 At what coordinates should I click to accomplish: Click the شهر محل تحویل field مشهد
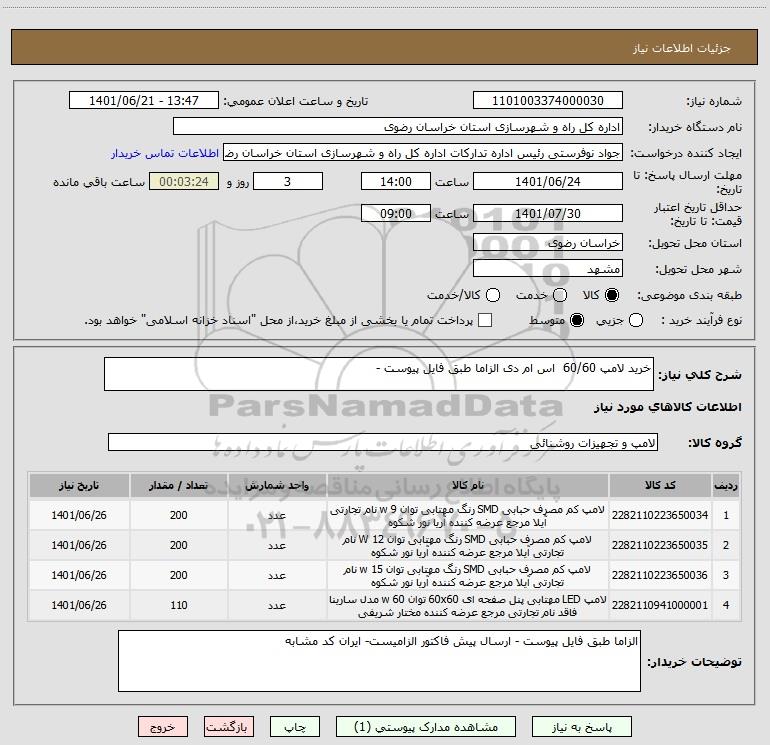pos(548,269)
